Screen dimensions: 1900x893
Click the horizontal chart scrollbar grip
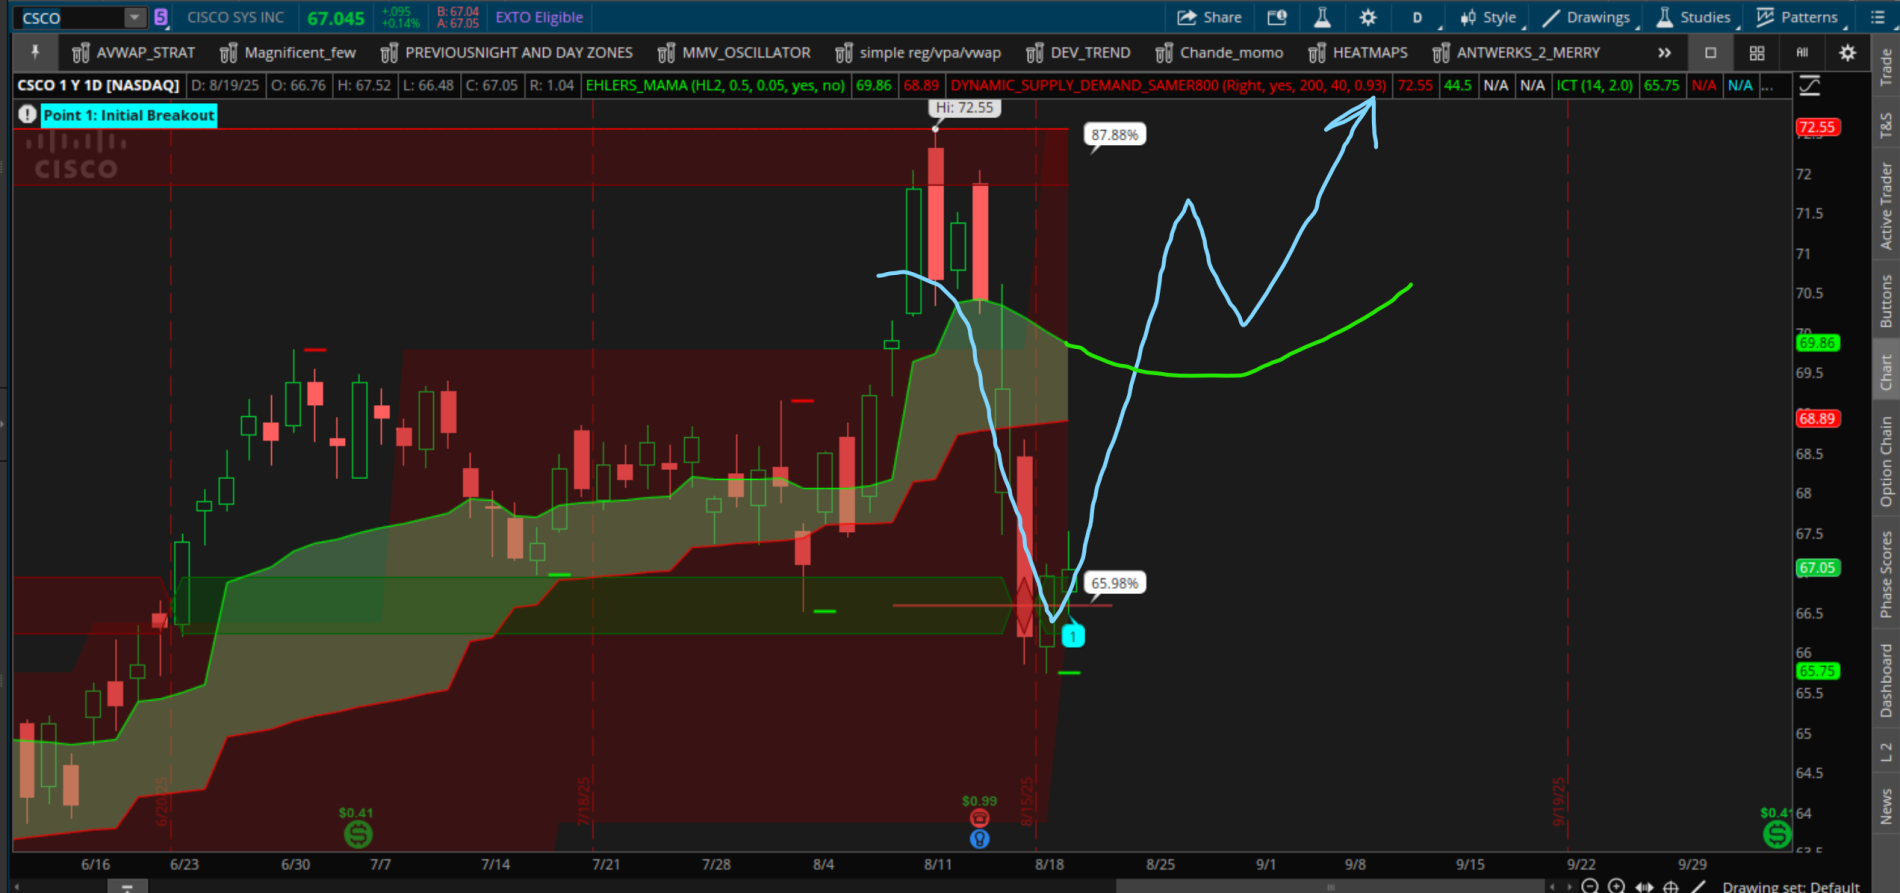coord(1330,886)
